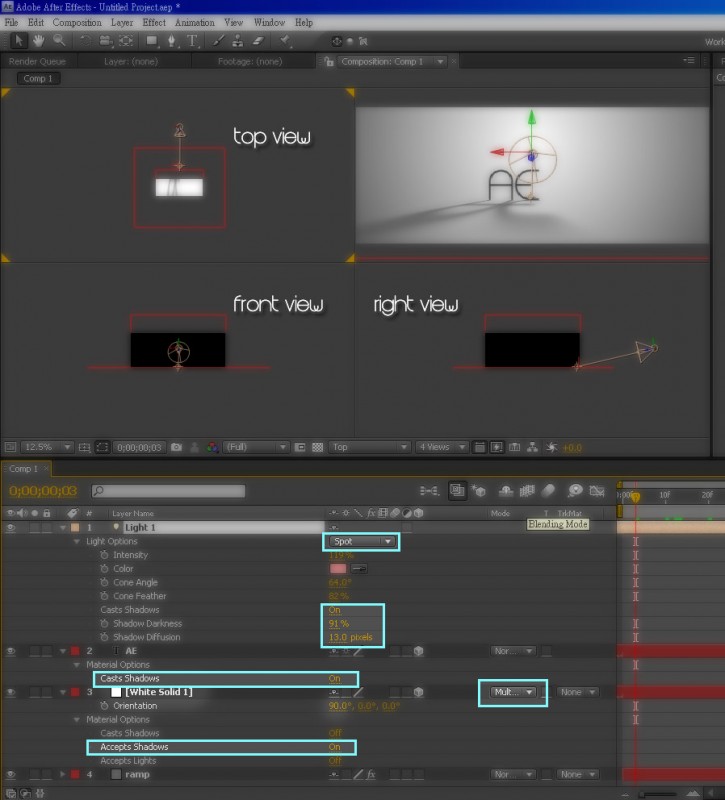Toggle Accepts Lights Off value

[335, 761]
